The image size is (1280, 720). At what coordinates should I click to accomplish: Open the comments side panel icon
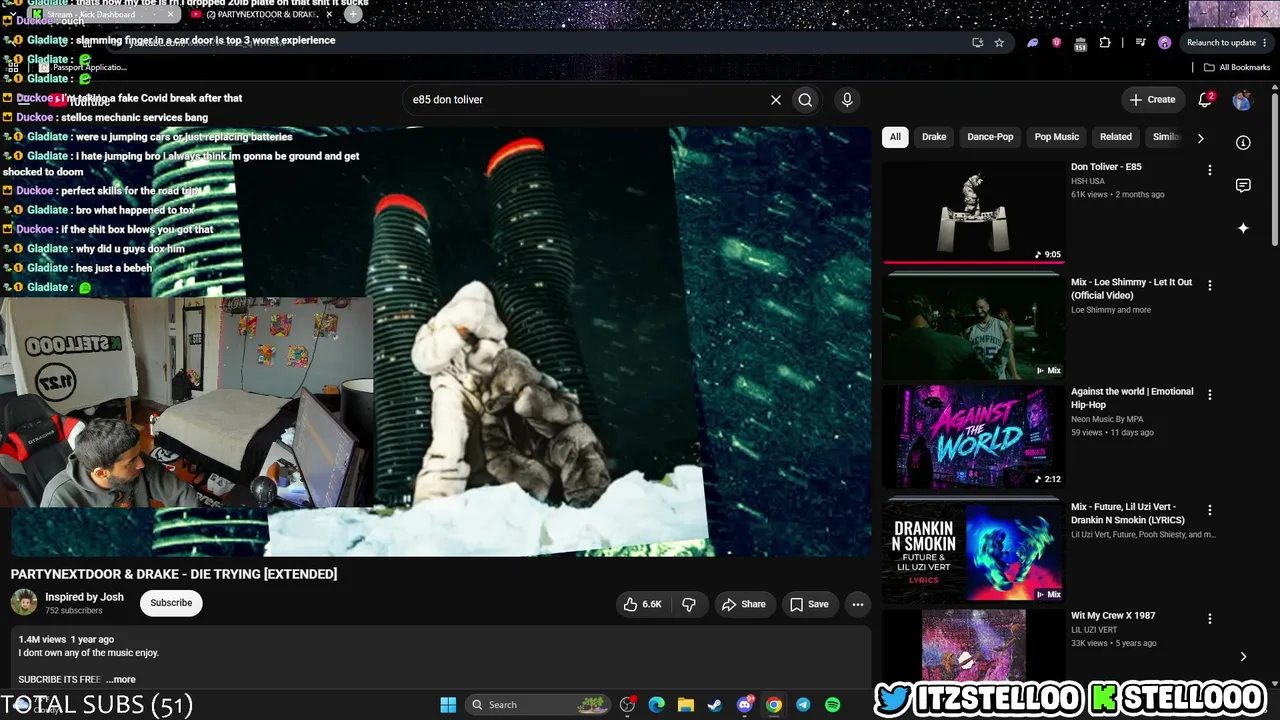click(x=1243, y=185)
